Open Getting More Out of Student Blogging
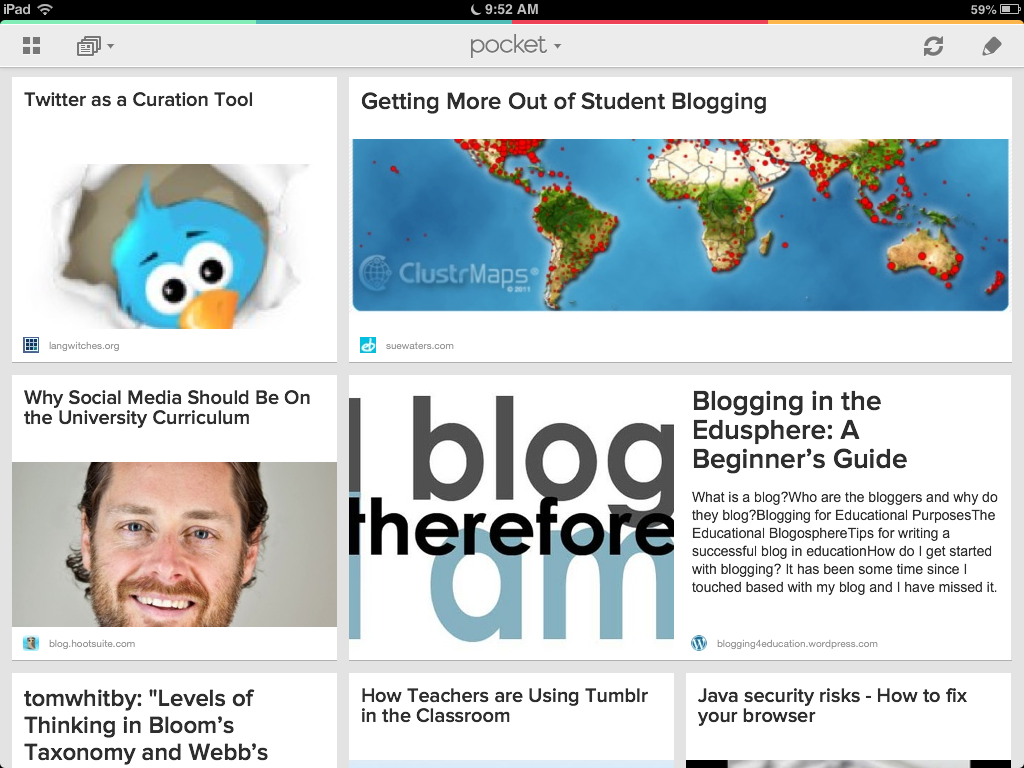 point(564,102)
